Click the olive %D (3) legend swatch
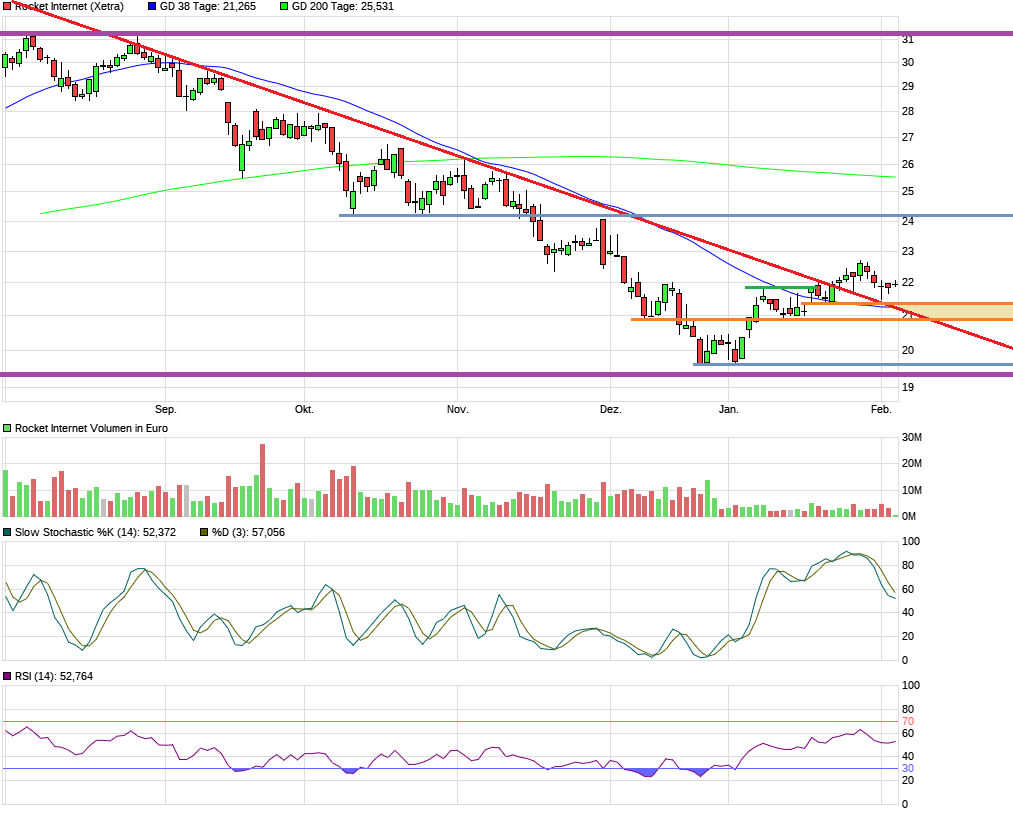 click(204, 533)
